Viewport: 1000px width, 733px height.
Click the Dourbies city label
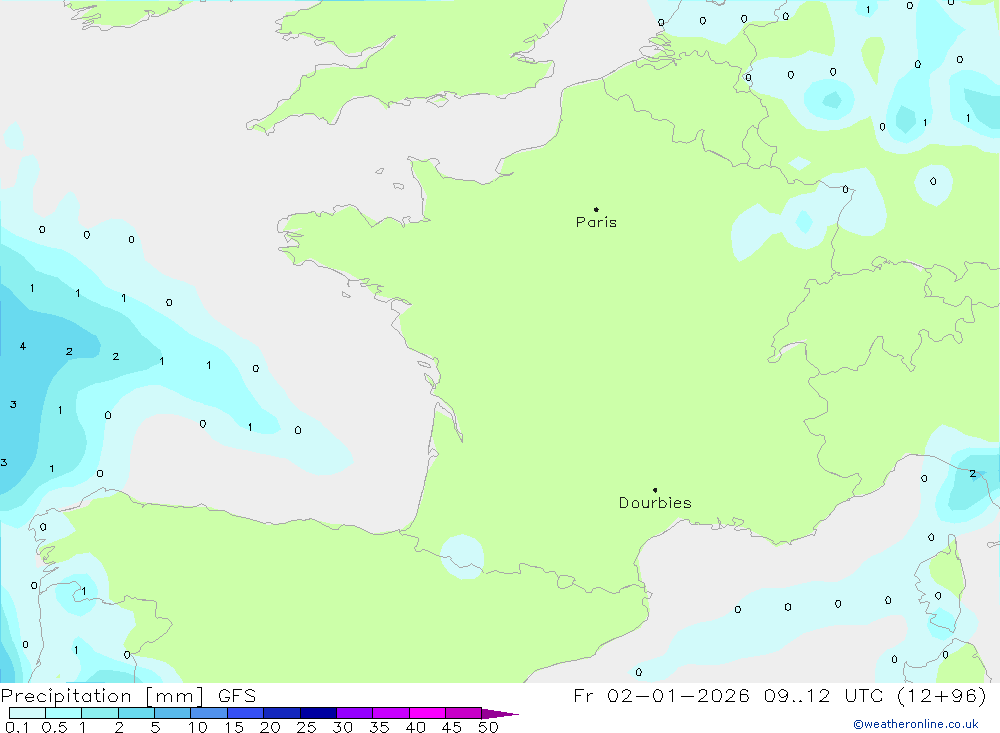[x=655, y=503]
